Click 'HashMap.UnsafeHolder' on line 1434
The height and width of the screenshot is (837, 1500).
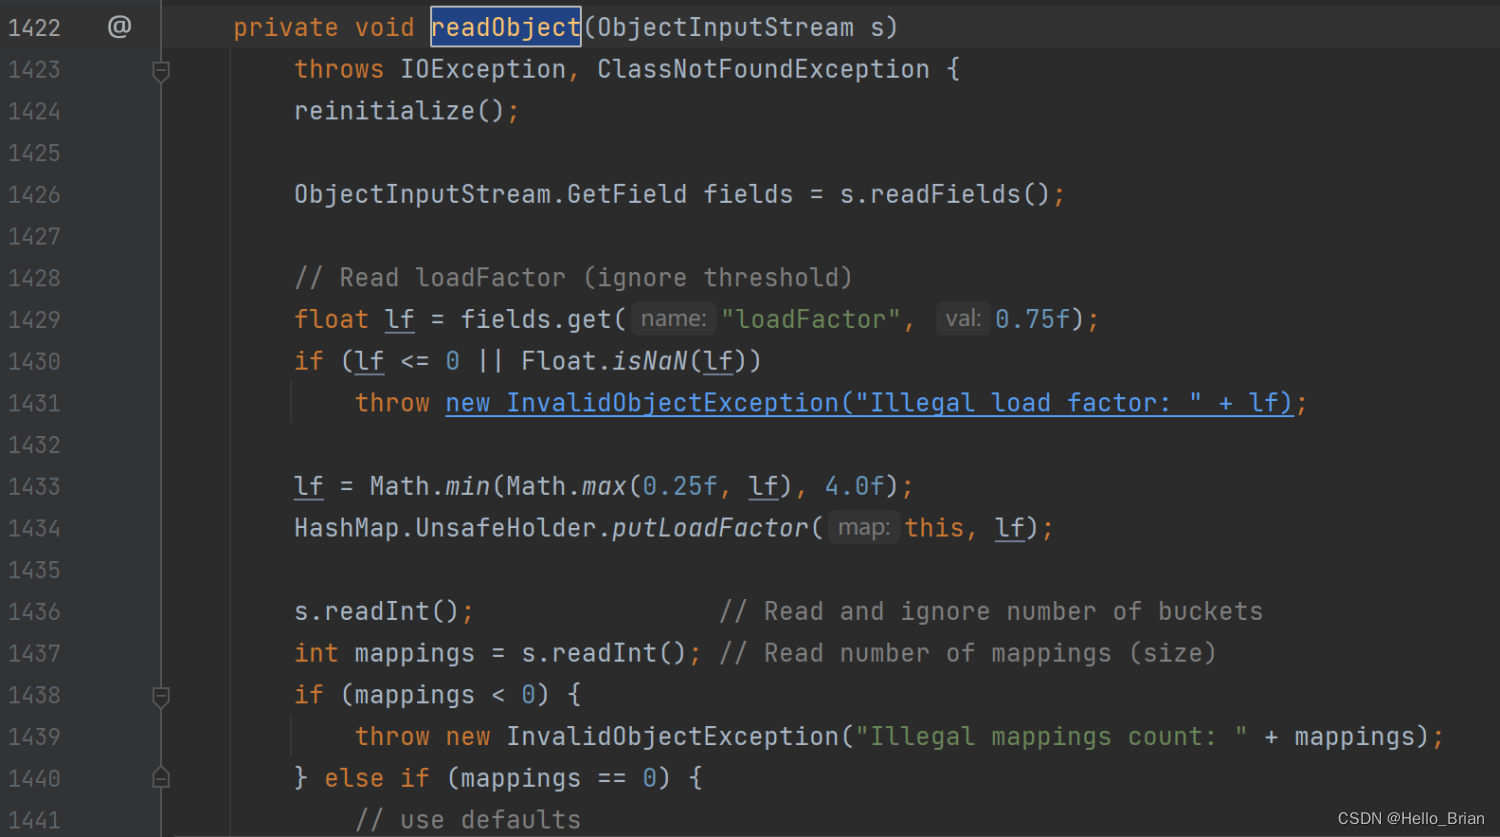tap(445, 528)
